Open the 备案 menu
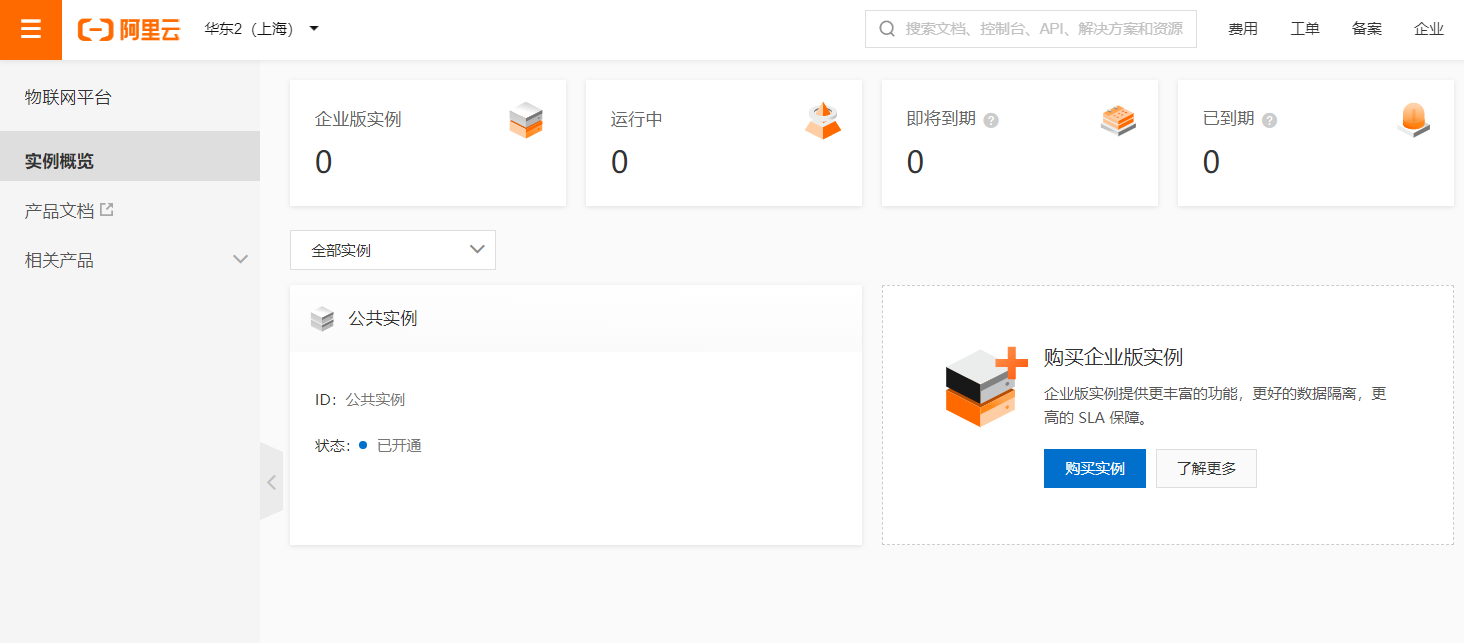Viewport: 1464px width, 643px height. click(x=1367, y=29)
